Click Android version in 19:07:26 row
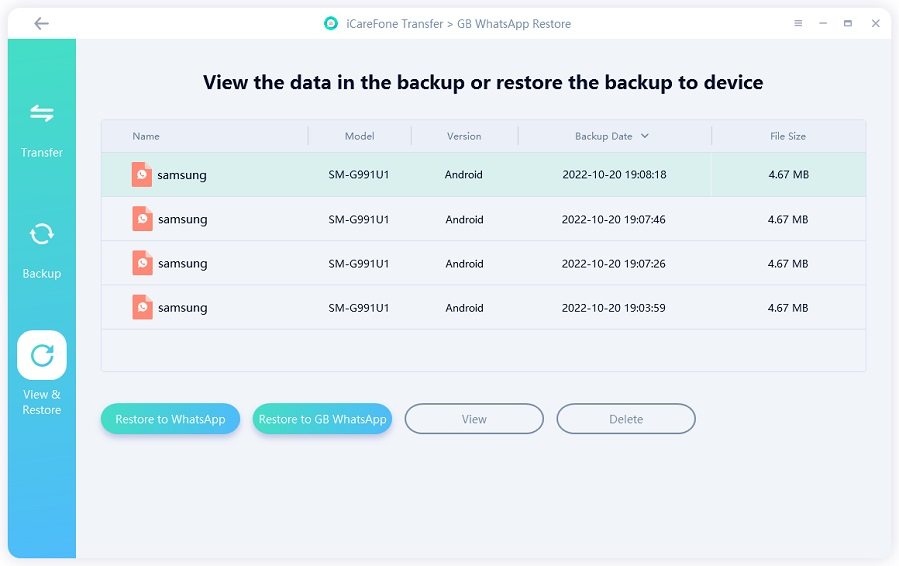 (x=464, y=263)
